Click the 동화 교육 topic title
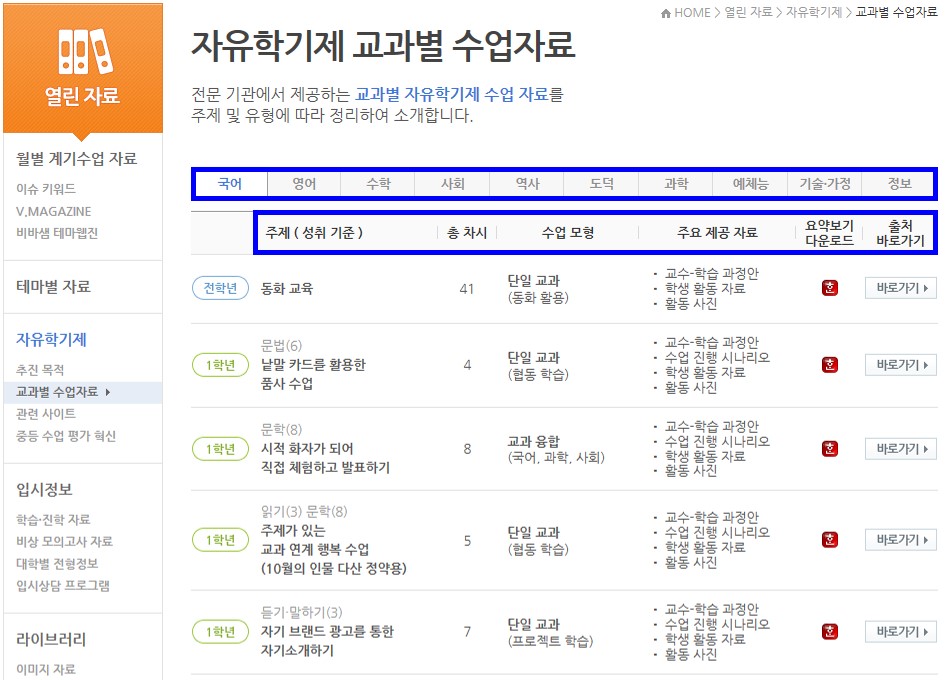Viewport: 946px width, 680px height. click(287, 288)
